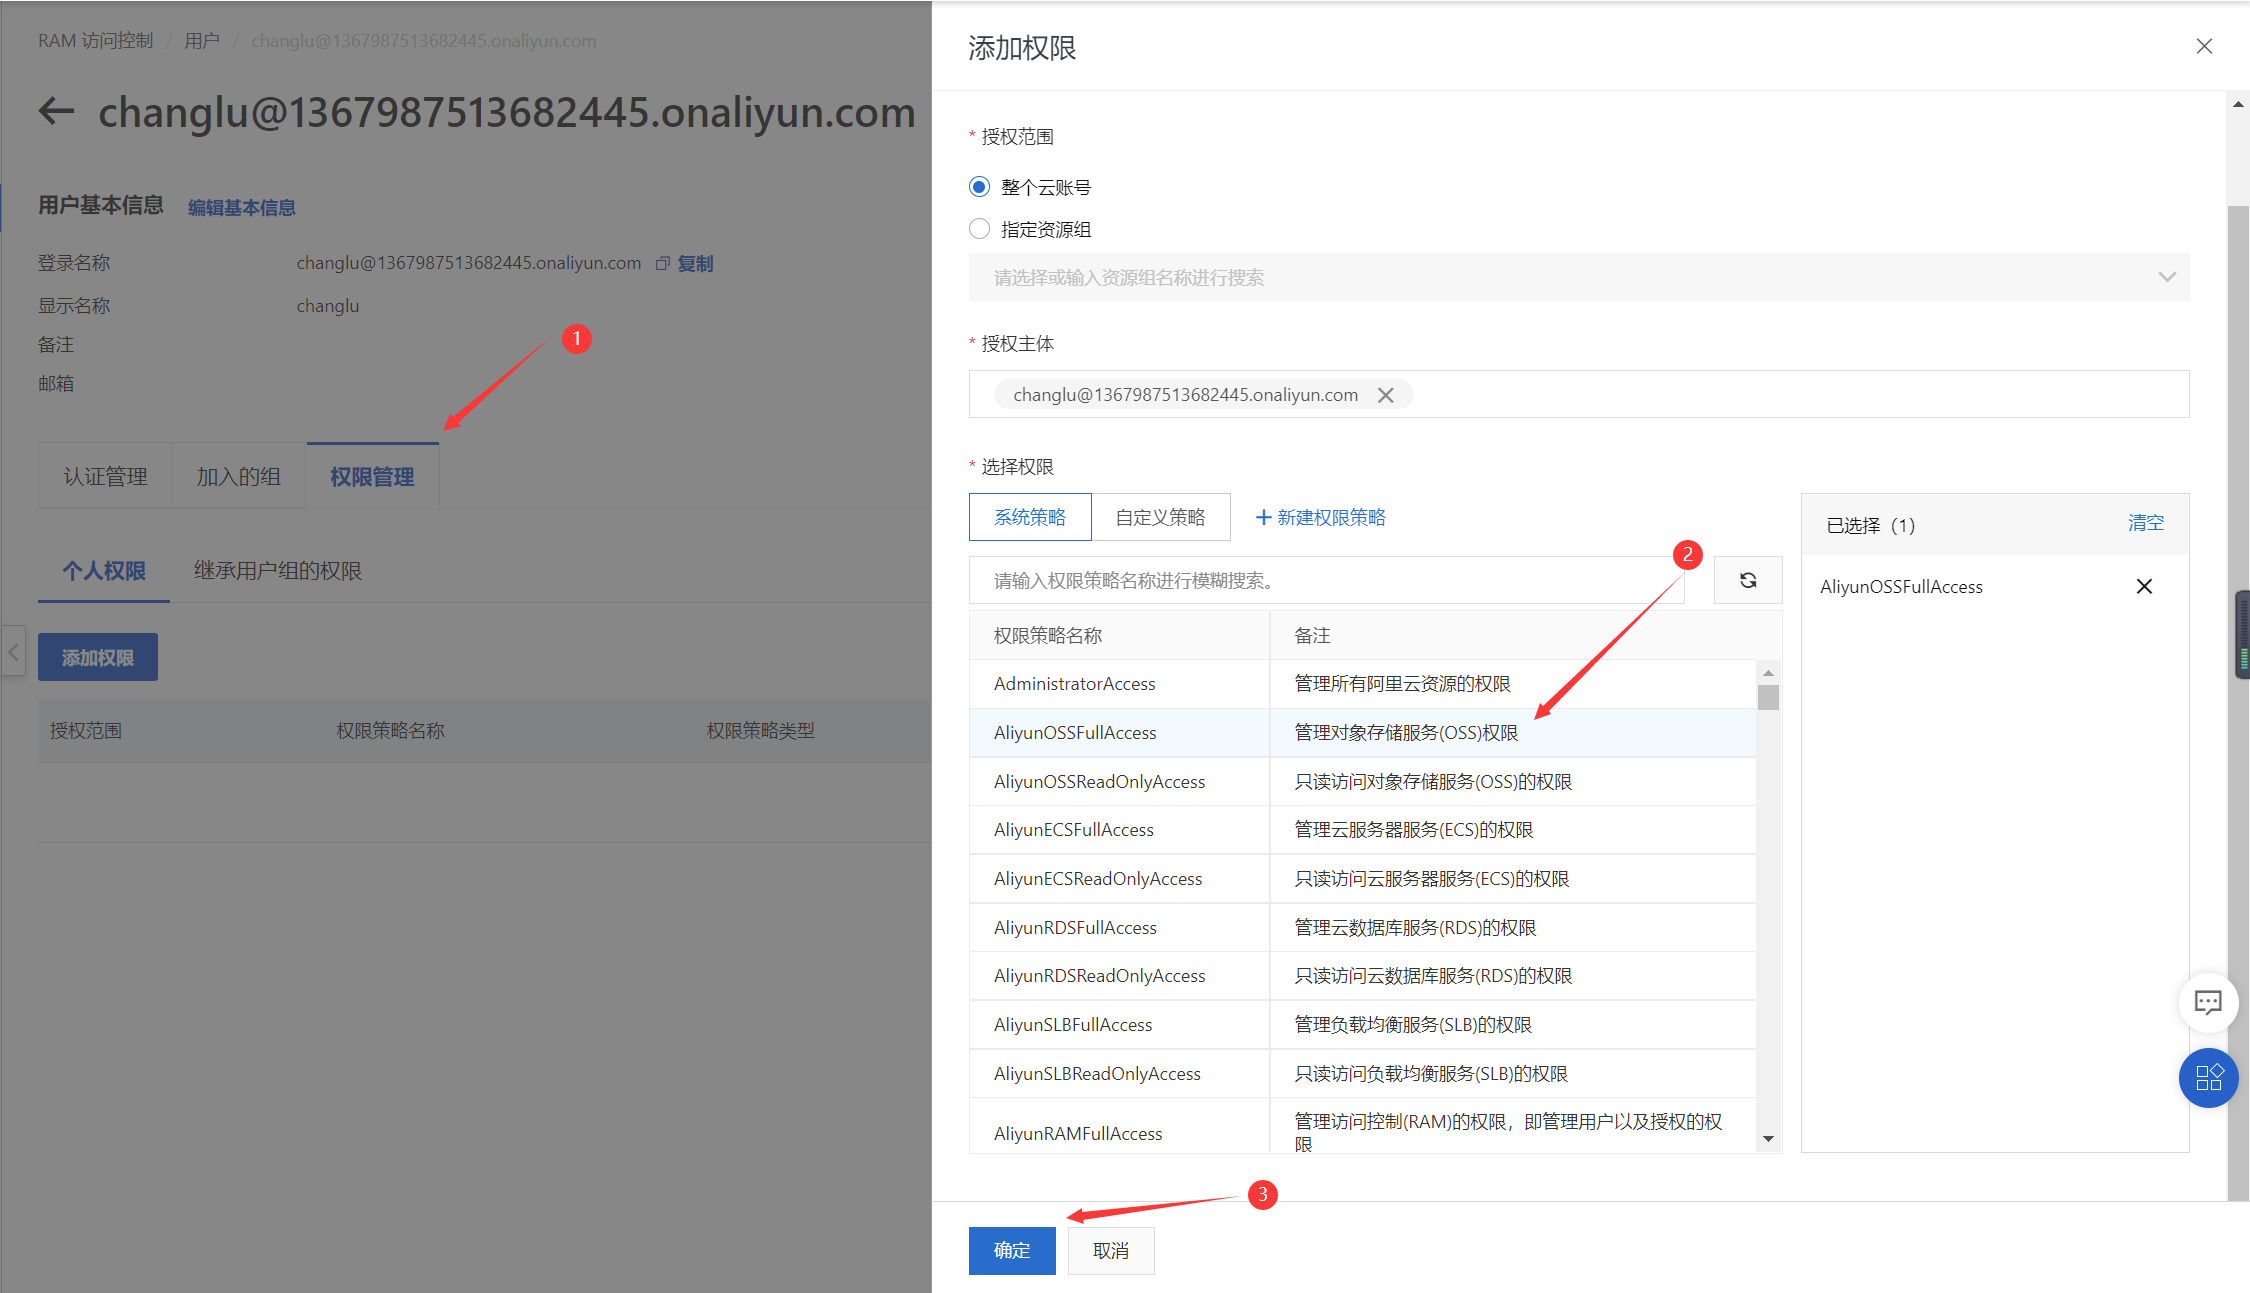Click 清空 to clear selected policies
This screenshot has width=2250, height=1293.
coord(2145,522)
